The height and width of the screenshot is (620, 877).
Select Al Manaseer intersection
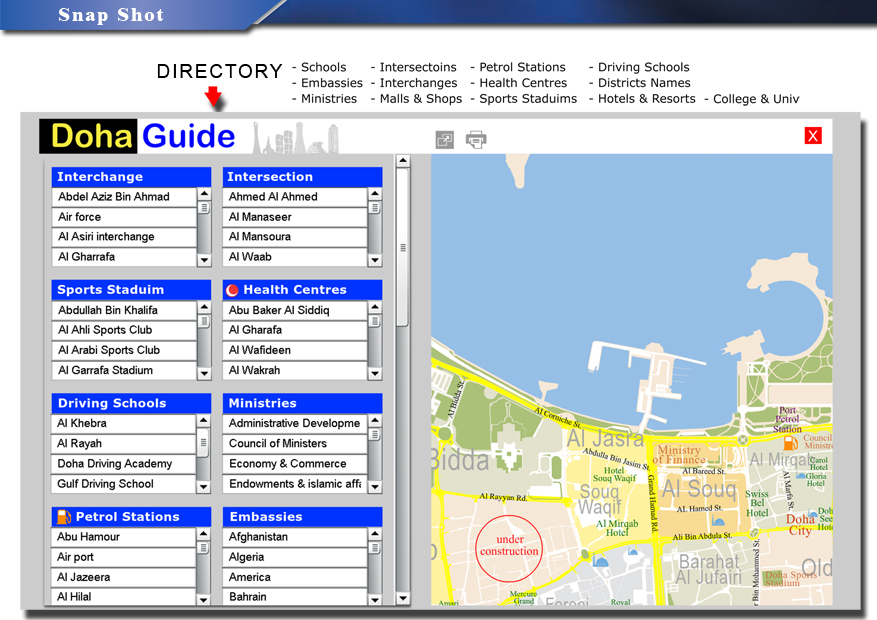point(295,217)
